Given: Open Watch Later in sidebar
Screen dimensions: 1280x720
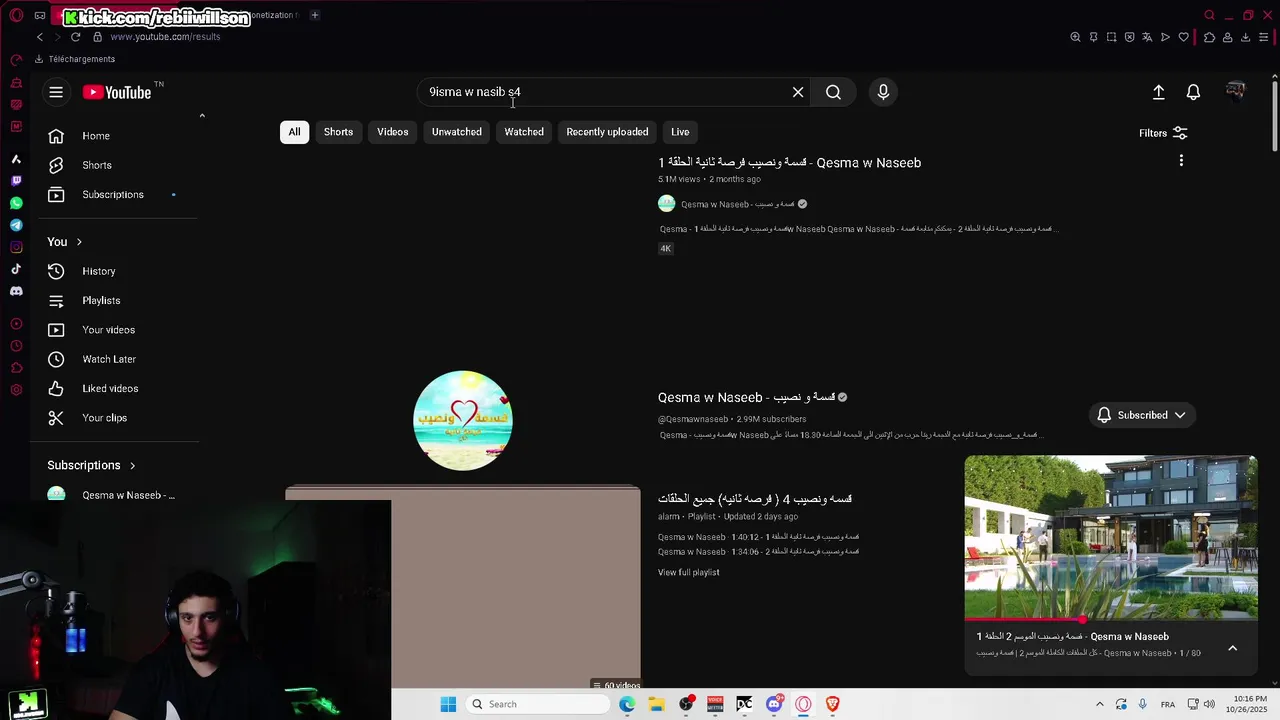Looking at the screenshot, I should tap(118, 359).
